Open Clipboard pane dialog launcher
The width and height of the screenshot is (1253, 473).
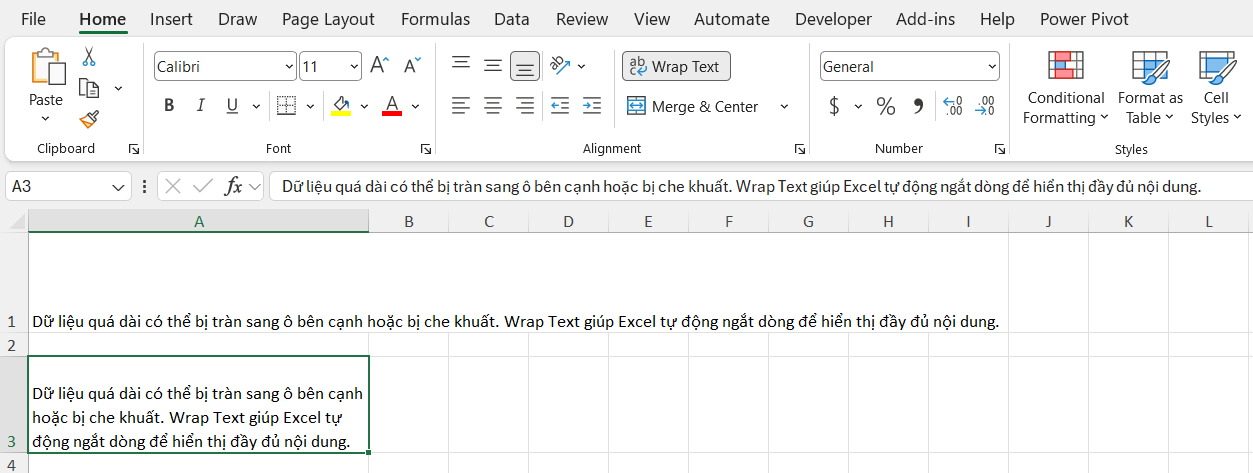coord(133,149)
